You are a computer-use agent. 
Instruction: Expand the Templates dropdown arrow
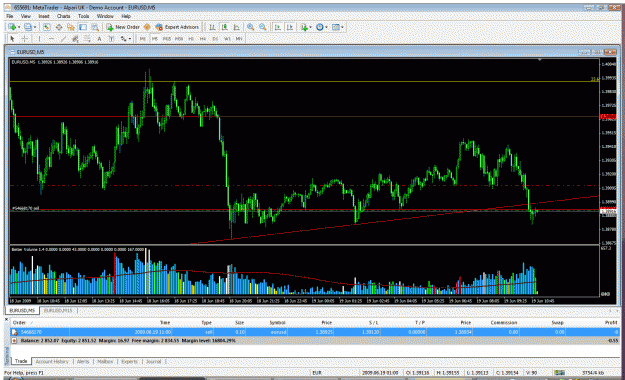click(342, 27)
